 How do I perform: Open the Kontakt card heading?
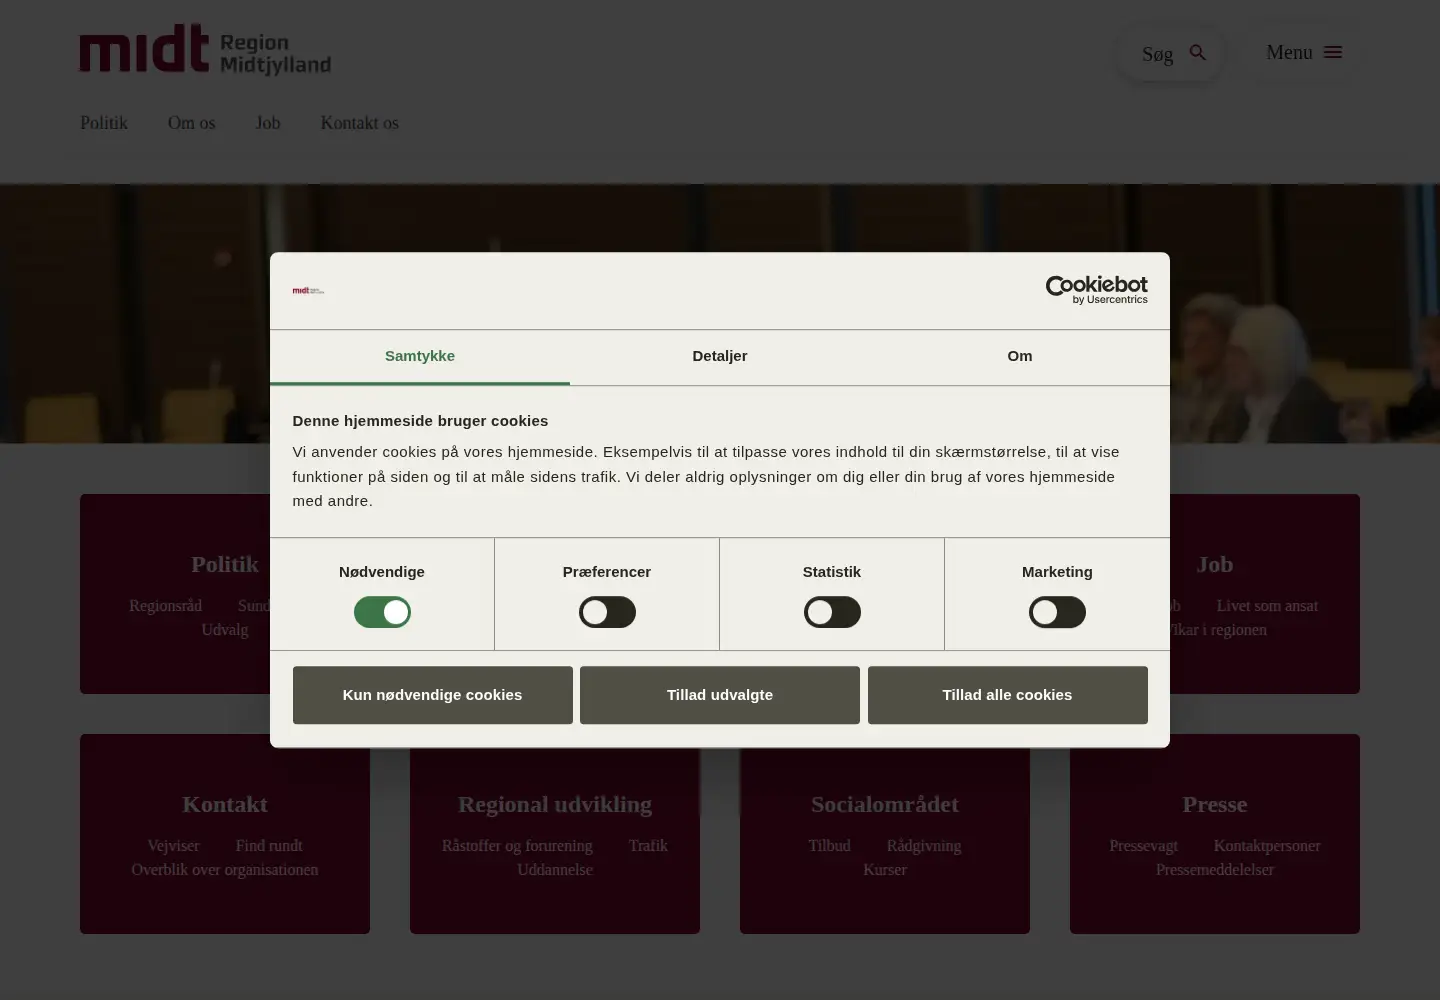click(x=225, y=804)
